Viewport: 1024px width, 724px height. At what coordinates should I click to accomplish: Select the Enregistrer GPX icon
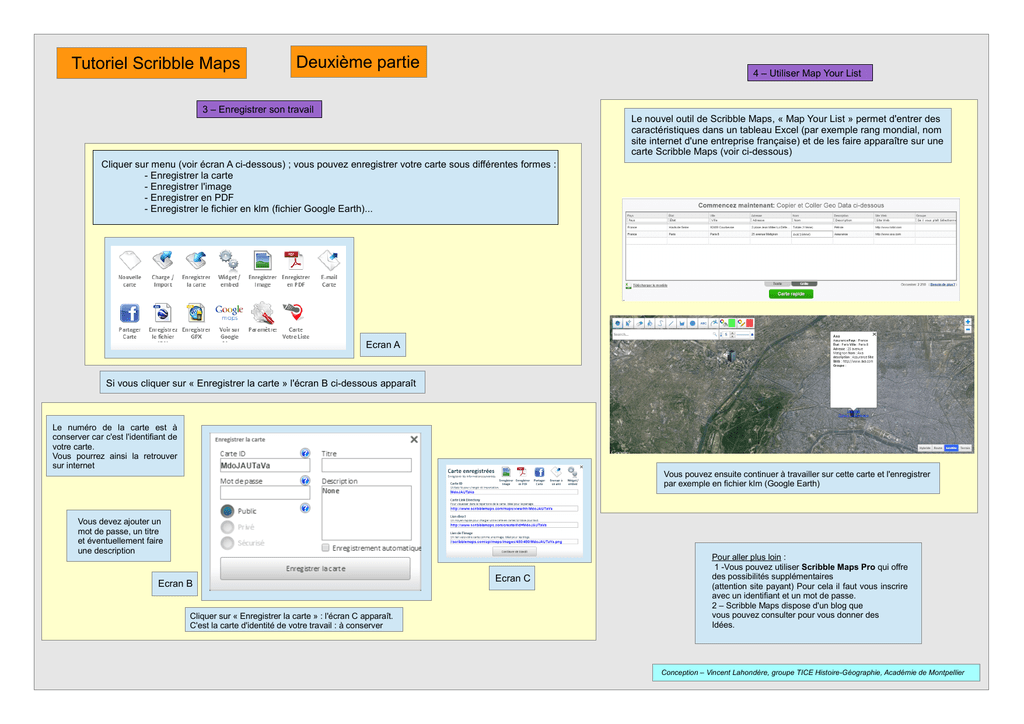pyautogui.click(x=196, y=313)
